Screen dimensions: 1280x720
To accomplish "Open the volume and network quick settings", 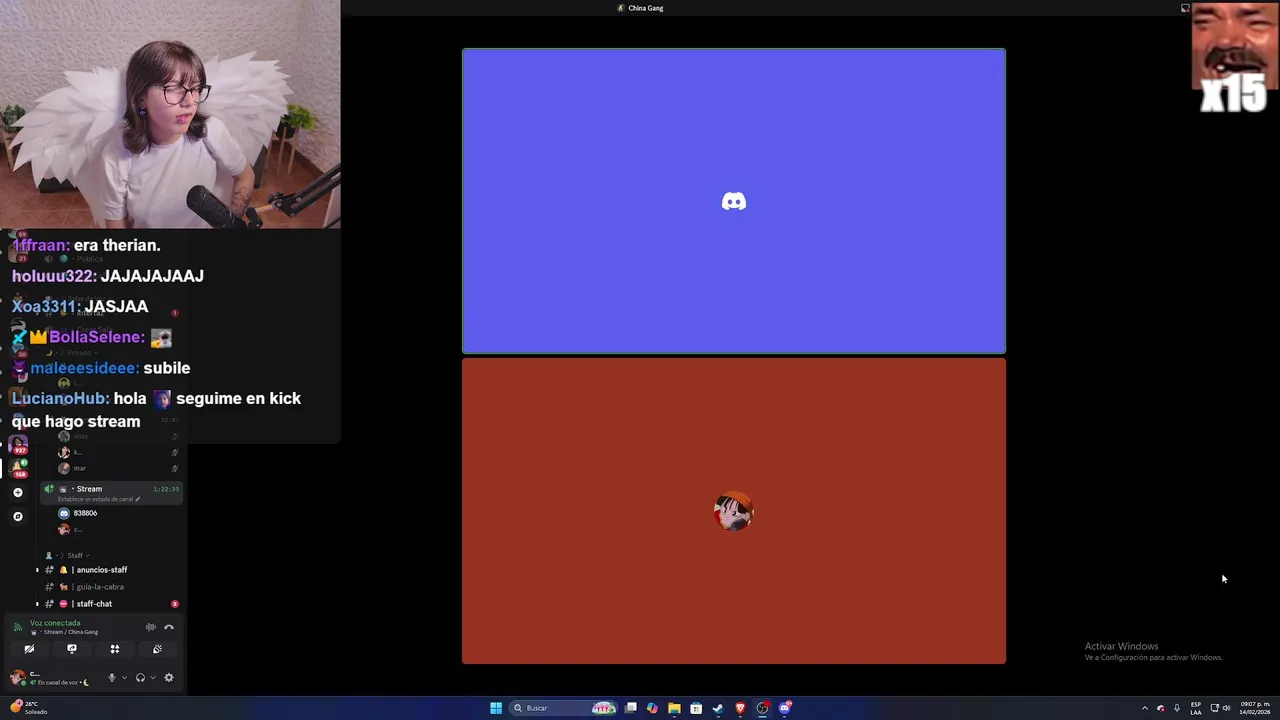I will [x=1220, y=708].
